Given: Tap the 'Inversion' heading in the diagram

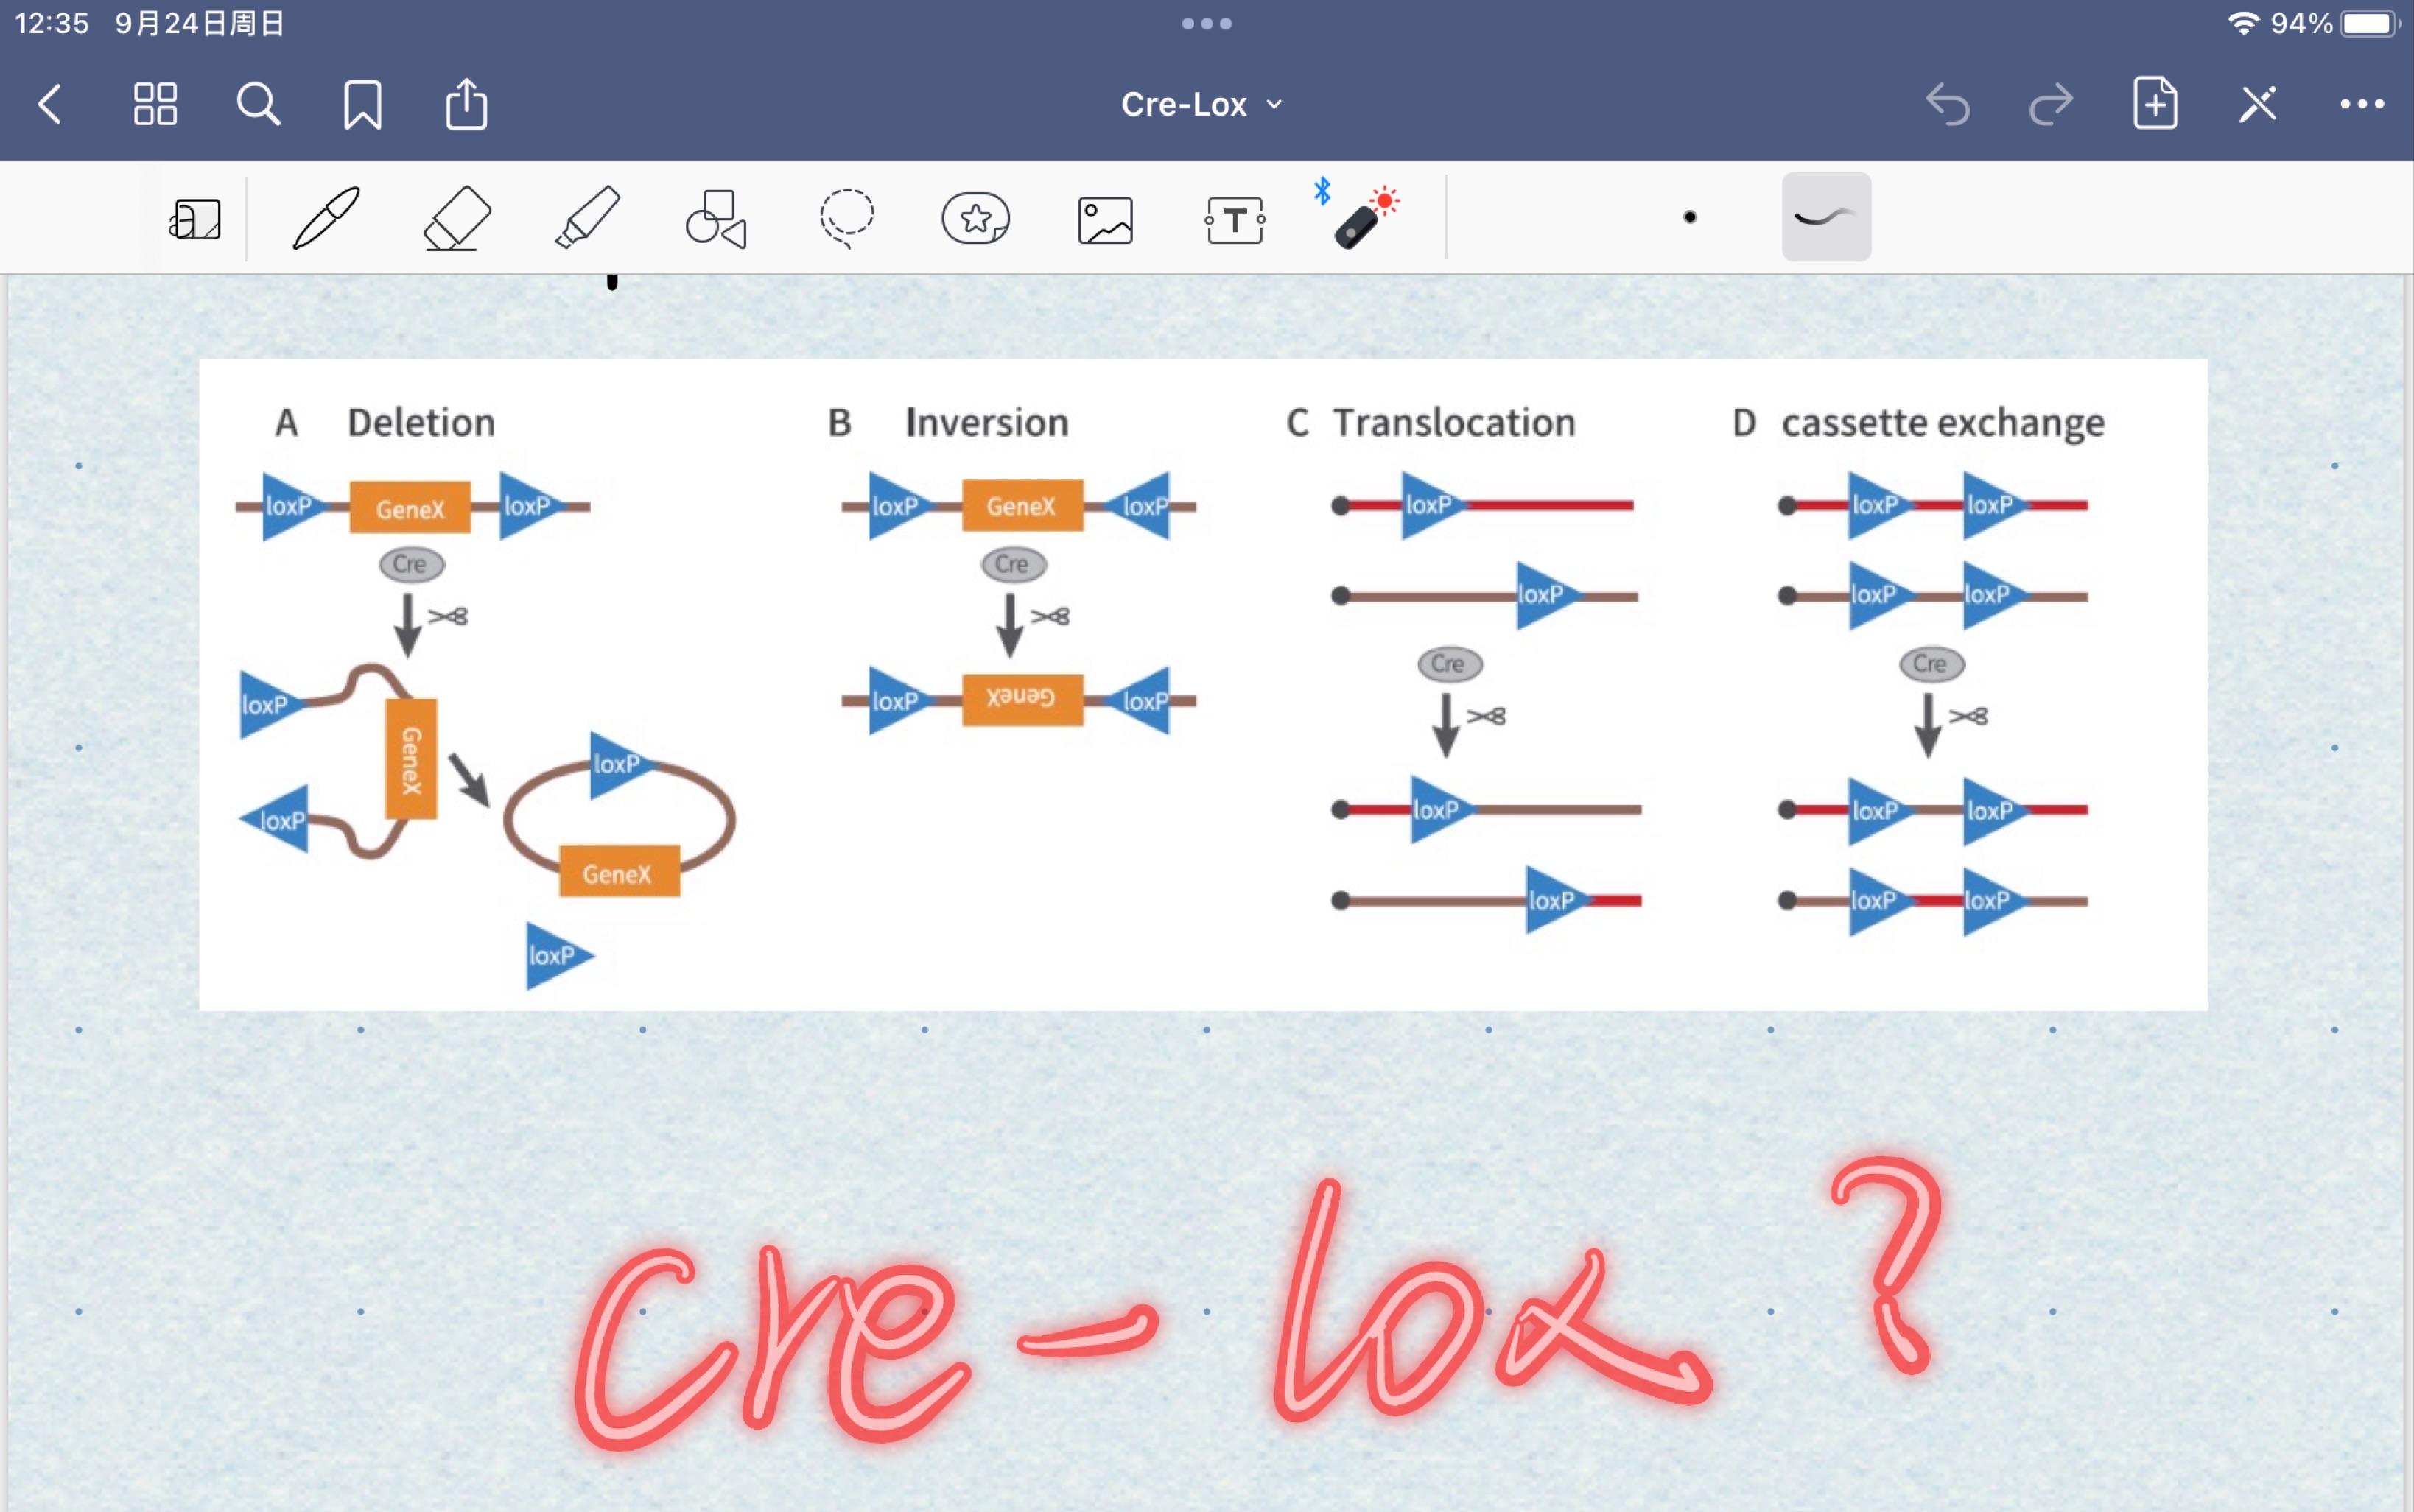Looking at the screenshot, I should [x=987, y=423].
